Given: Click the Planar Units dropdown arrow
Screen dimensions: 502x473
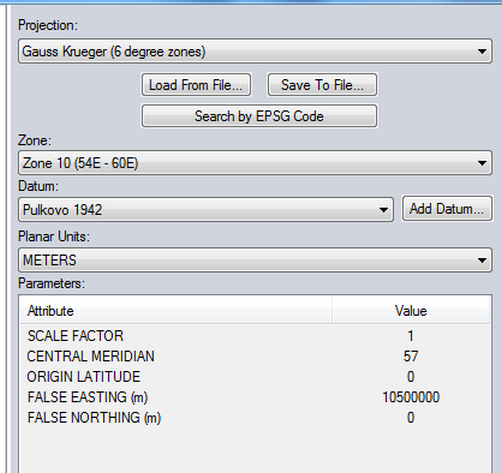Looking at the screenshot, I should (x=482, y=260).
